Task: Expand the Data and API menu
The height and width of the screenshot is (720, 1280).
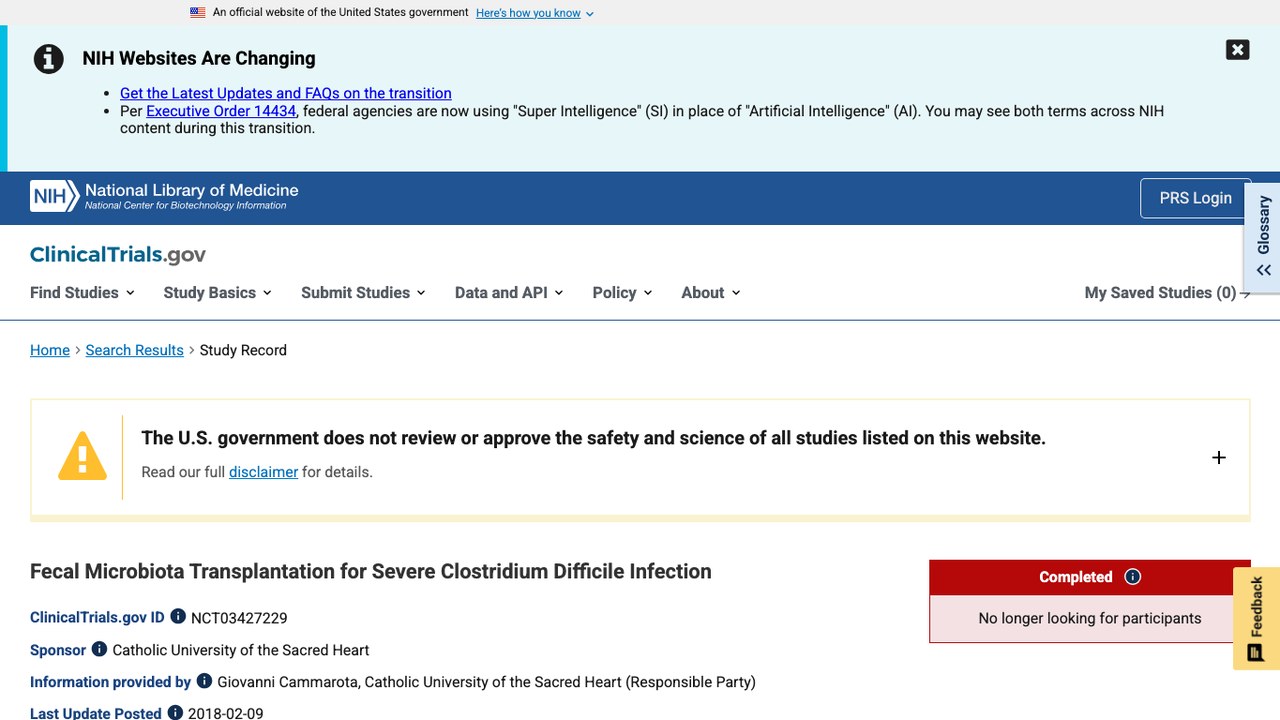Action: [x=509, y=293]
